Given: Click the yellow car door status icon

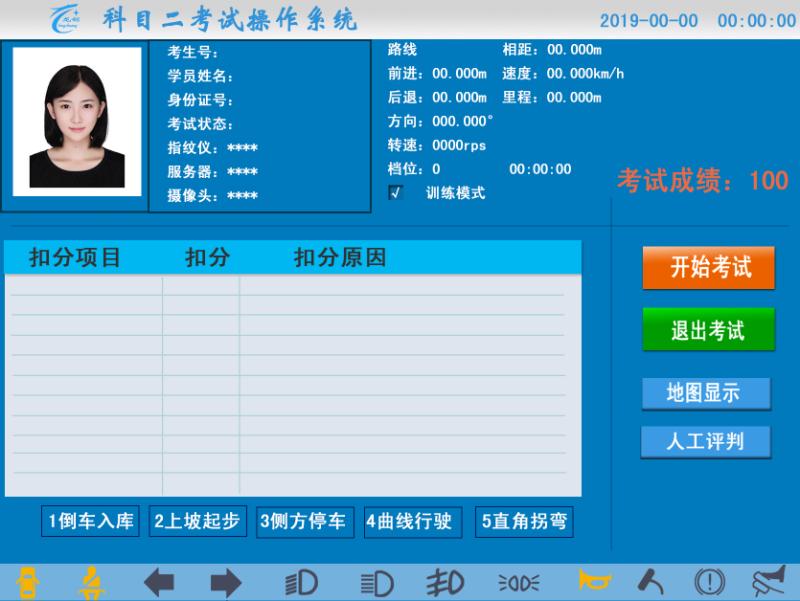Looking at the screenshot, I should [28, 582].
